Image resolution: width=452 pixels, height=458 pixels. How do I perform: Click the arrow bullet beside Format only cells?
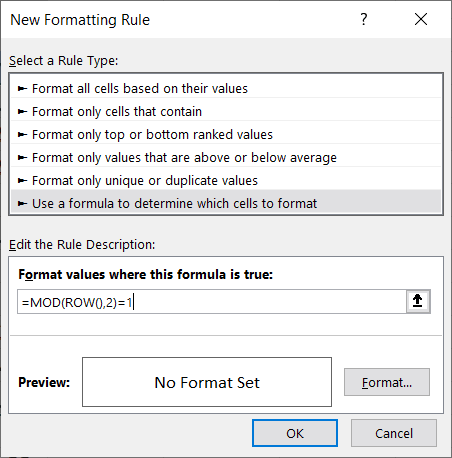pos(22,112)
